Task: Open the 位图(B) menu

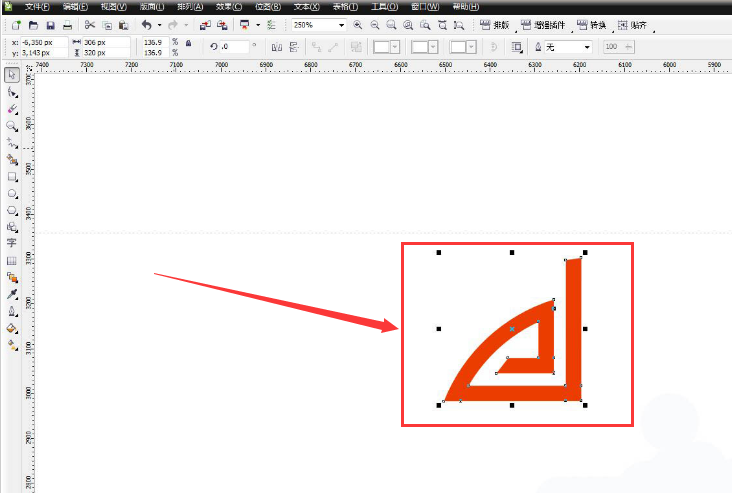Action: [268, 7]
